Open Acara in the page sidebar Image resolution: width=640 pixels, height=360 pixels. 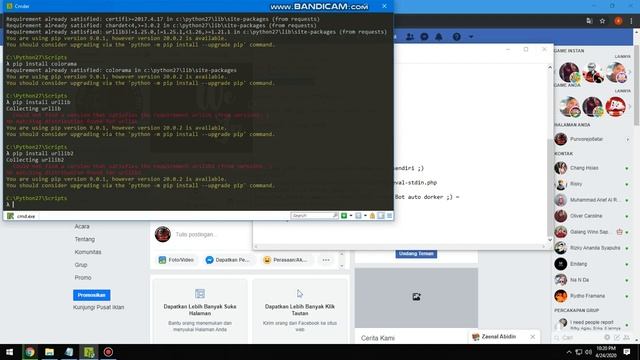point(82,226)
